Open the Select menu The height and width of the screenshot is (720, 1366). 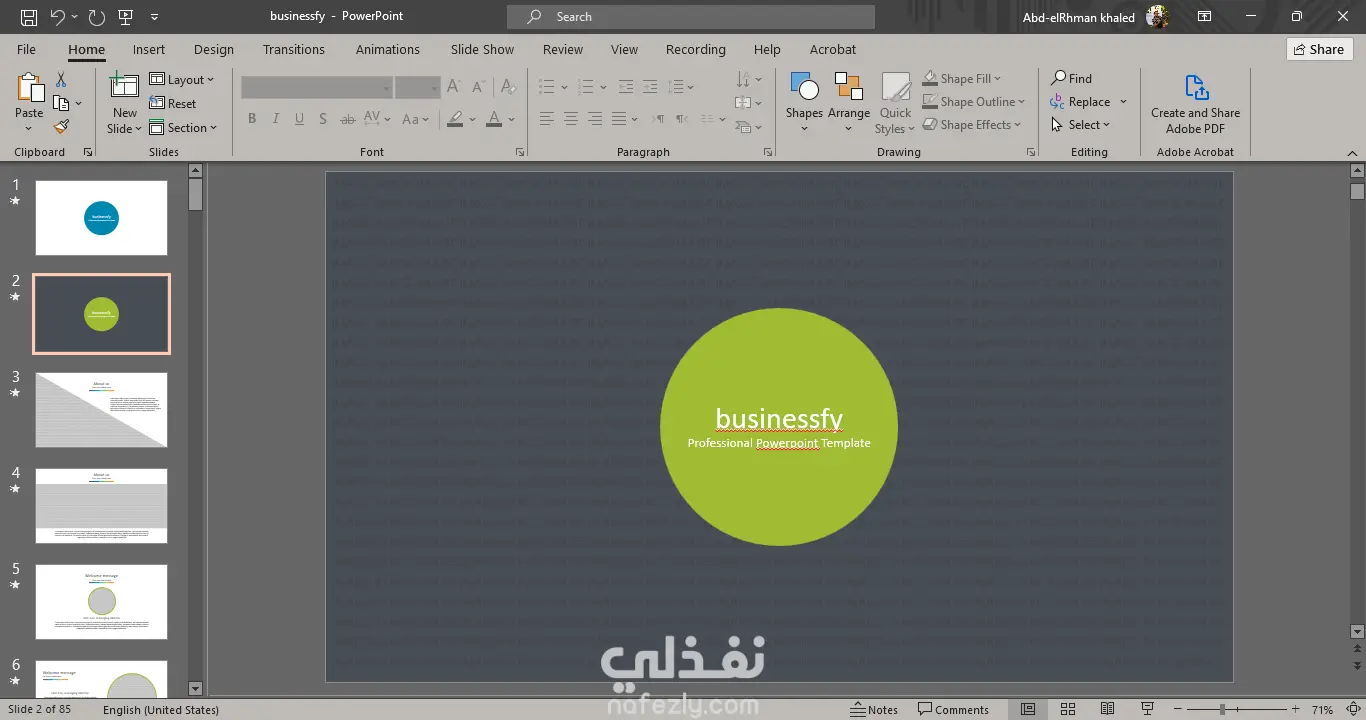(1080, 125)
